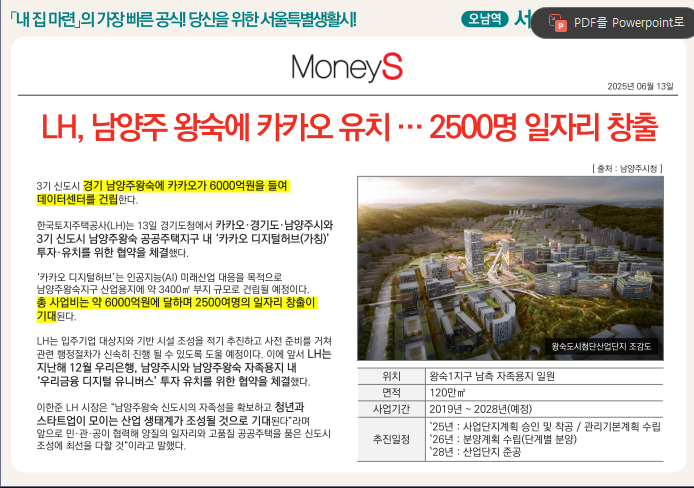Viewport: 694px width, 488px height.
Task: Click the highlighted sentence '총 사업비는 약 6000억원에 달하며'
Action: click(x=116, y=303)
